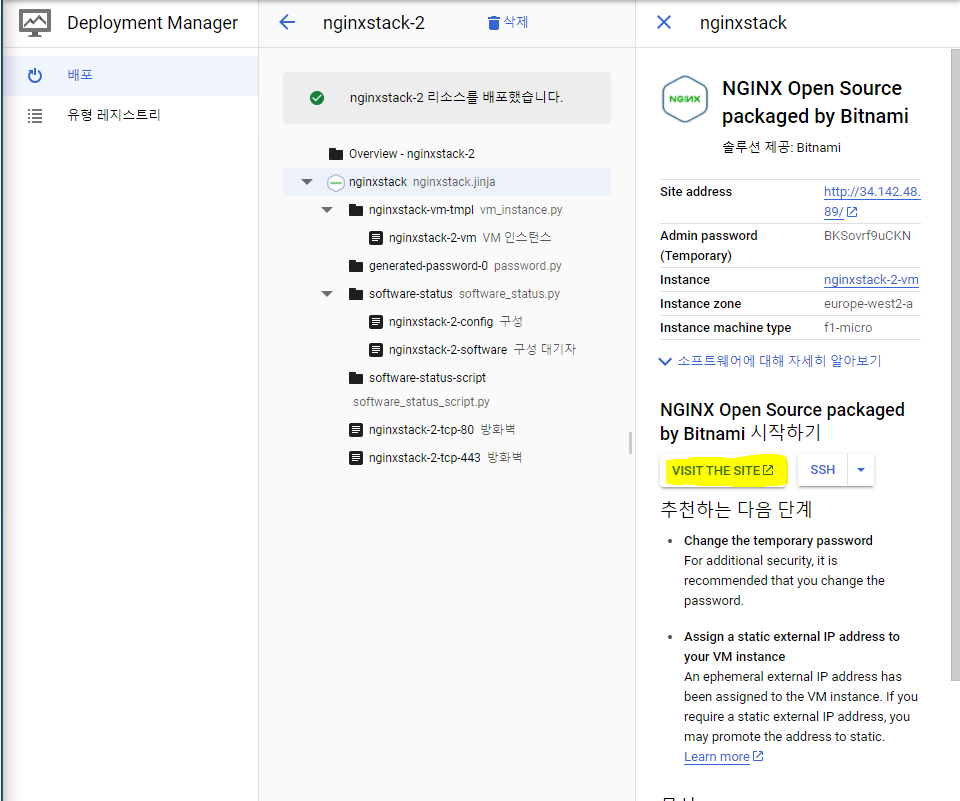Click the nginxstack-2-tcp-443 firewall icon
Image resolution: width=960 pixels, height=801 pixels.
click(x=356, y=458)
